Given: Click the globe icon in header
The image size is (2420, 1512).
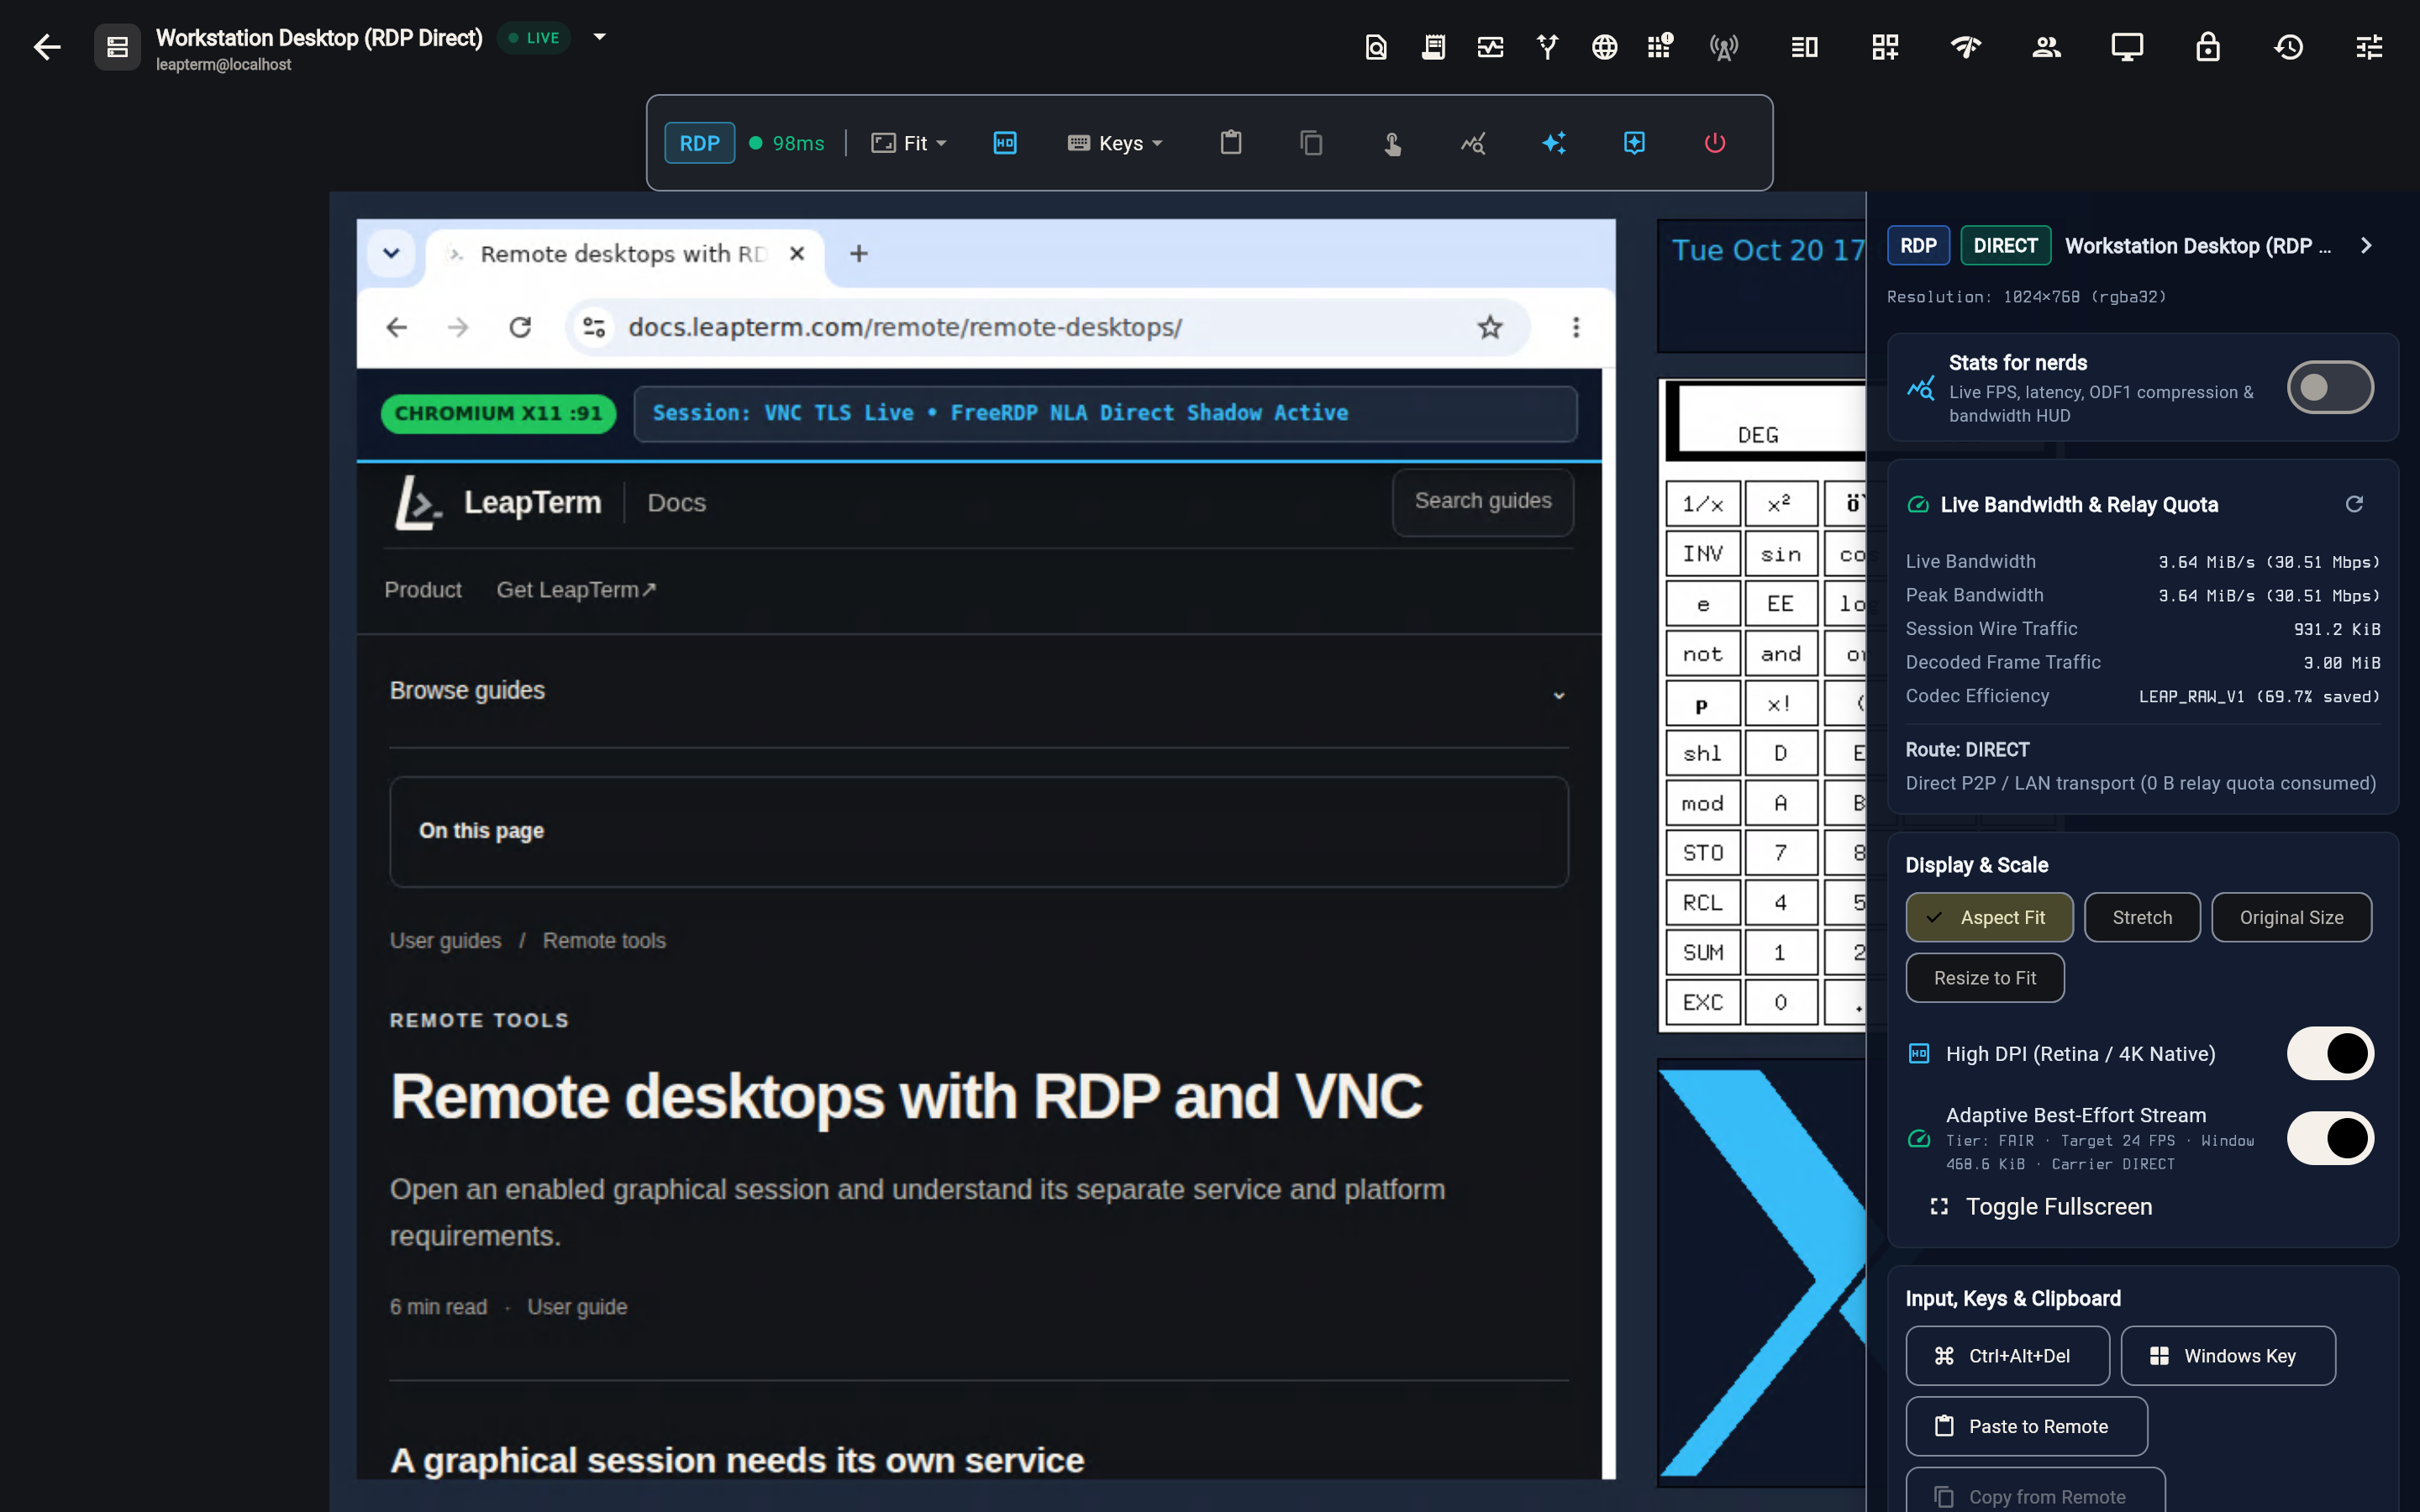Looking at the screenshot, I should click(x=1604, y=47).
